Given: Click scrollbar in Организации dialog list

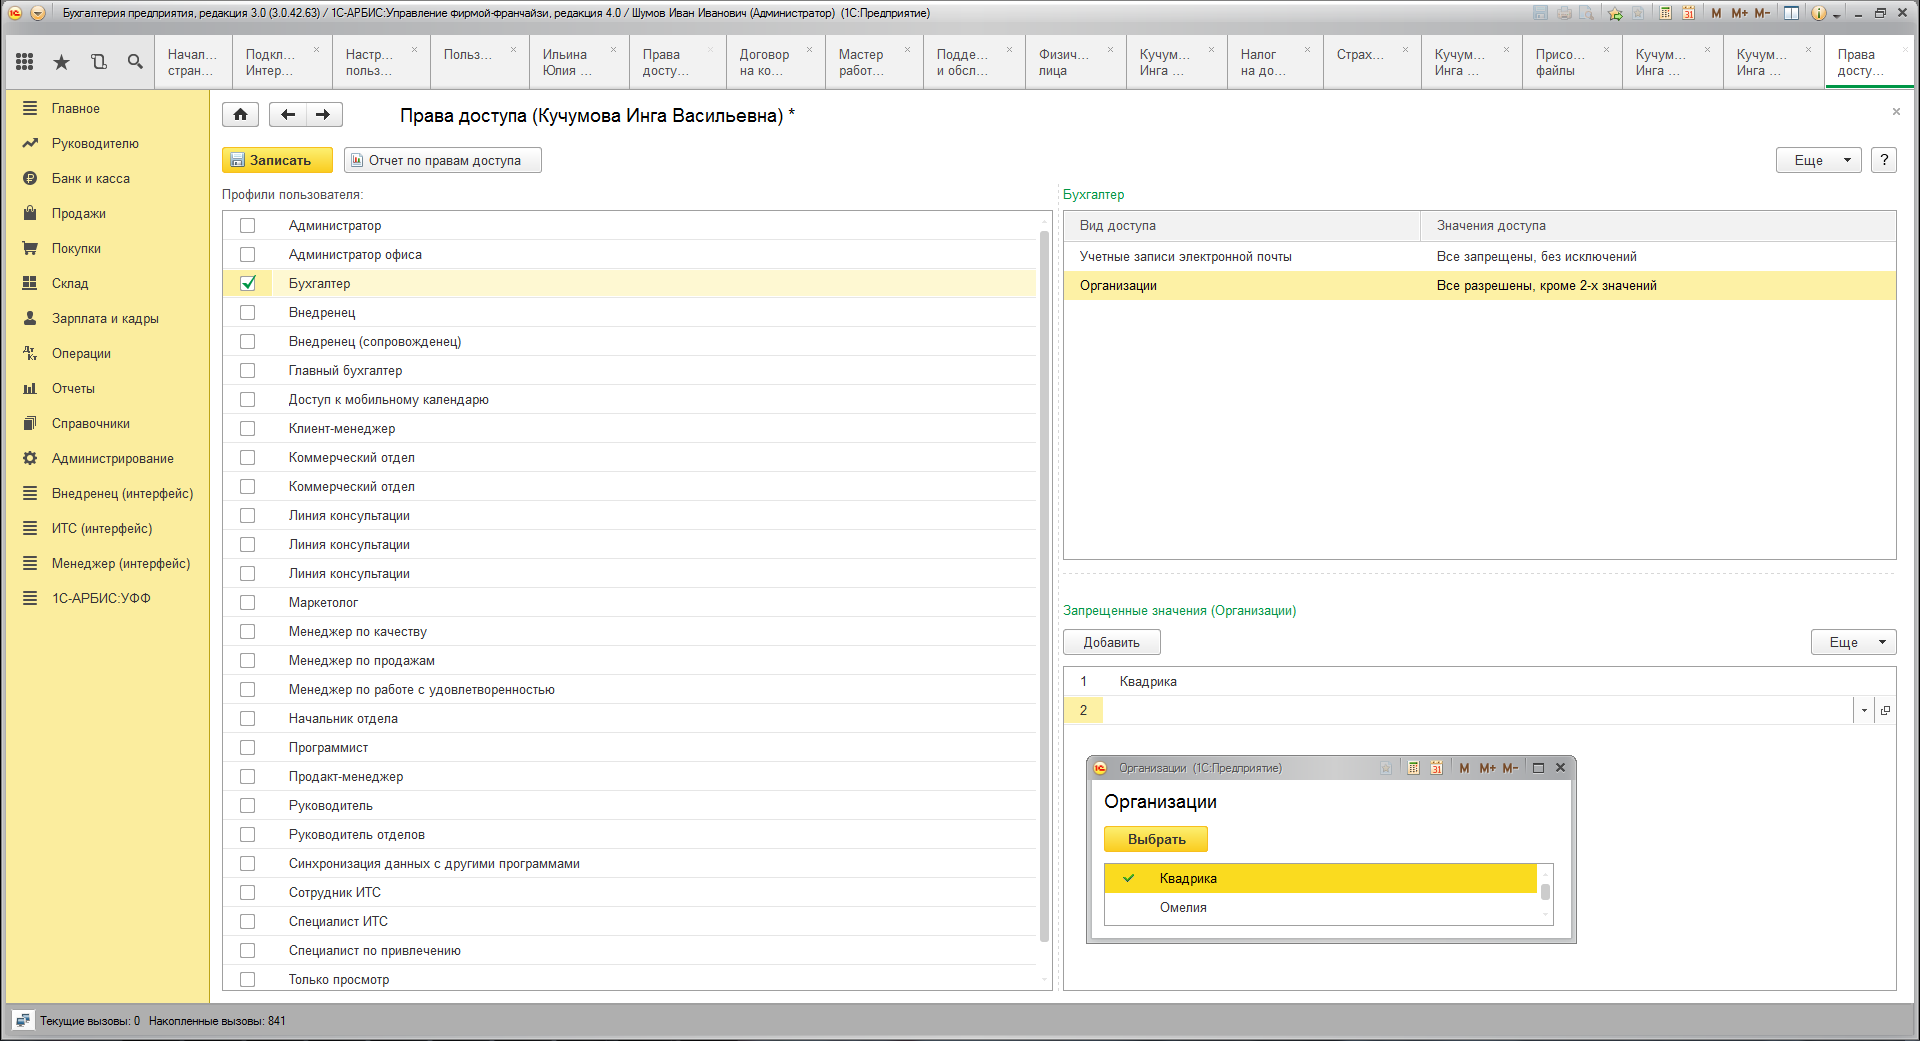Looking at the screenshot, I should point(1545,892).
